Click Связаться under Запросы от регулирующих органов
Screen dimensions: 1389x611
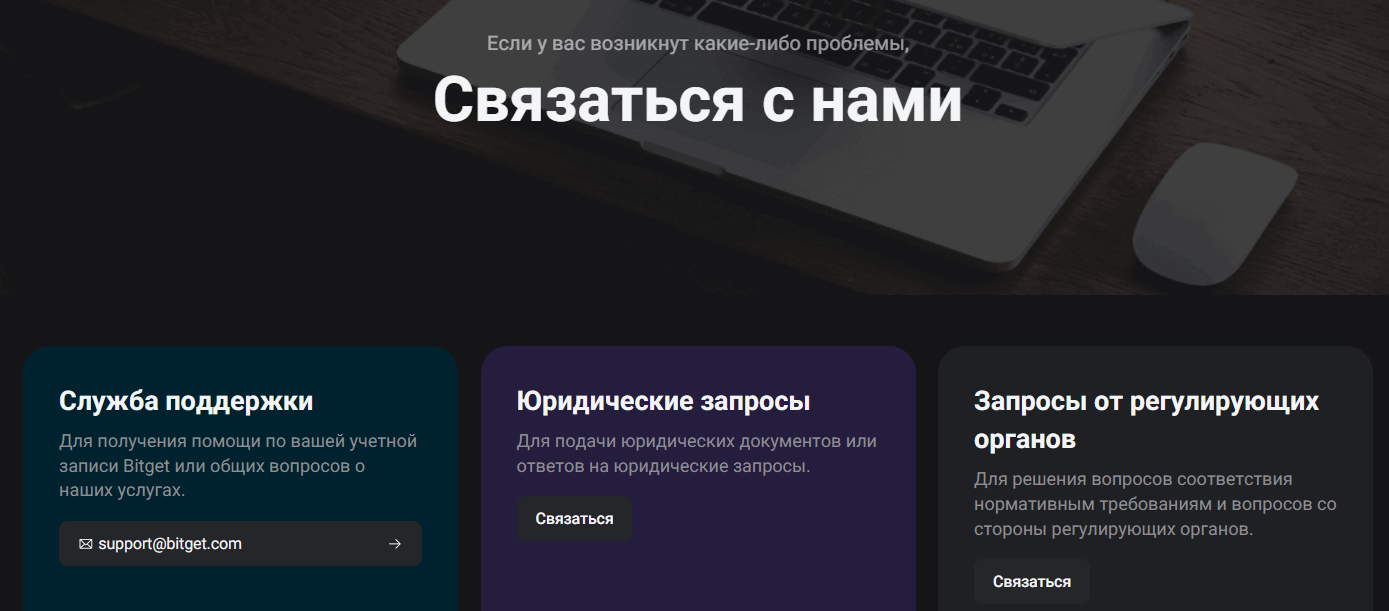click(x=1031, y=581)
